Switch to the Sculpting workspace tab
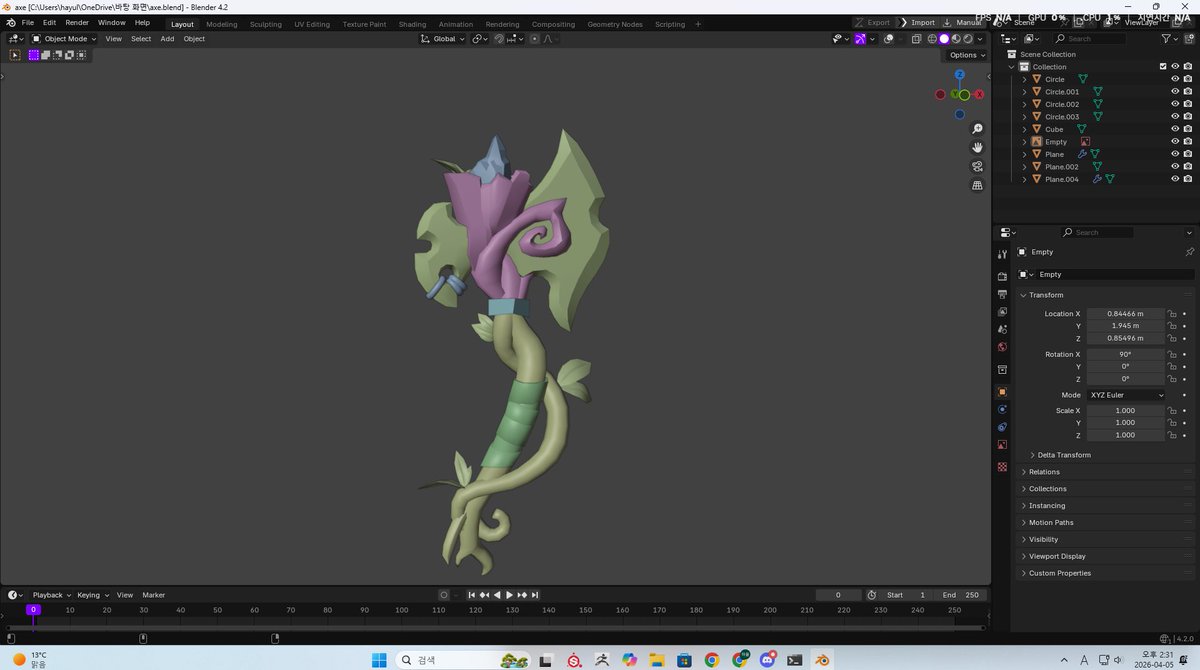Screen dimensions: 1200x670 [x=266, y=24]
